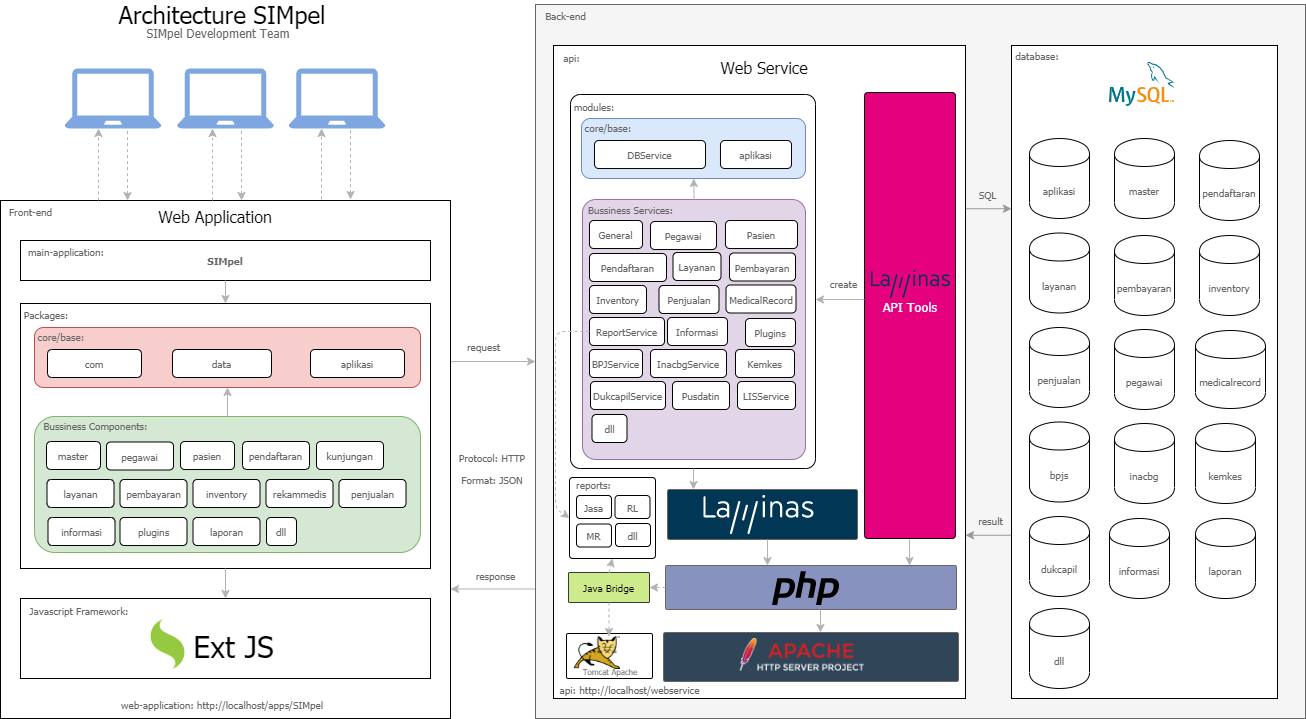1306x719 pixels.
Task: Click the SIMpel main-application box
Action: [x=225, y=261]
